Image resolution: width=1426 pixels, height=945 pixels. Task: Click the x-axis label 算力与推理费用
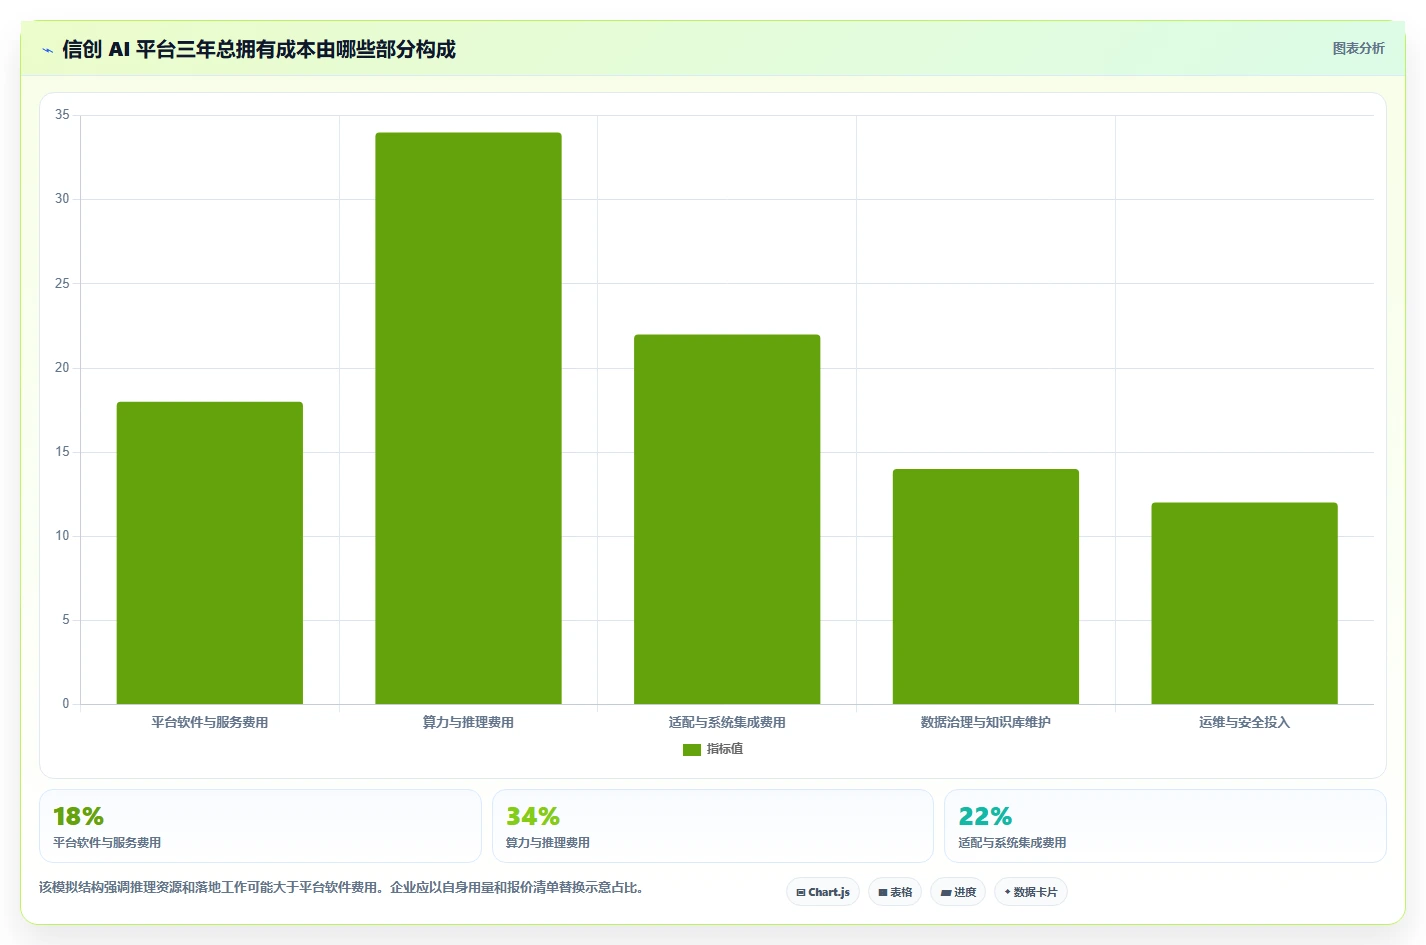coord(468,722)
